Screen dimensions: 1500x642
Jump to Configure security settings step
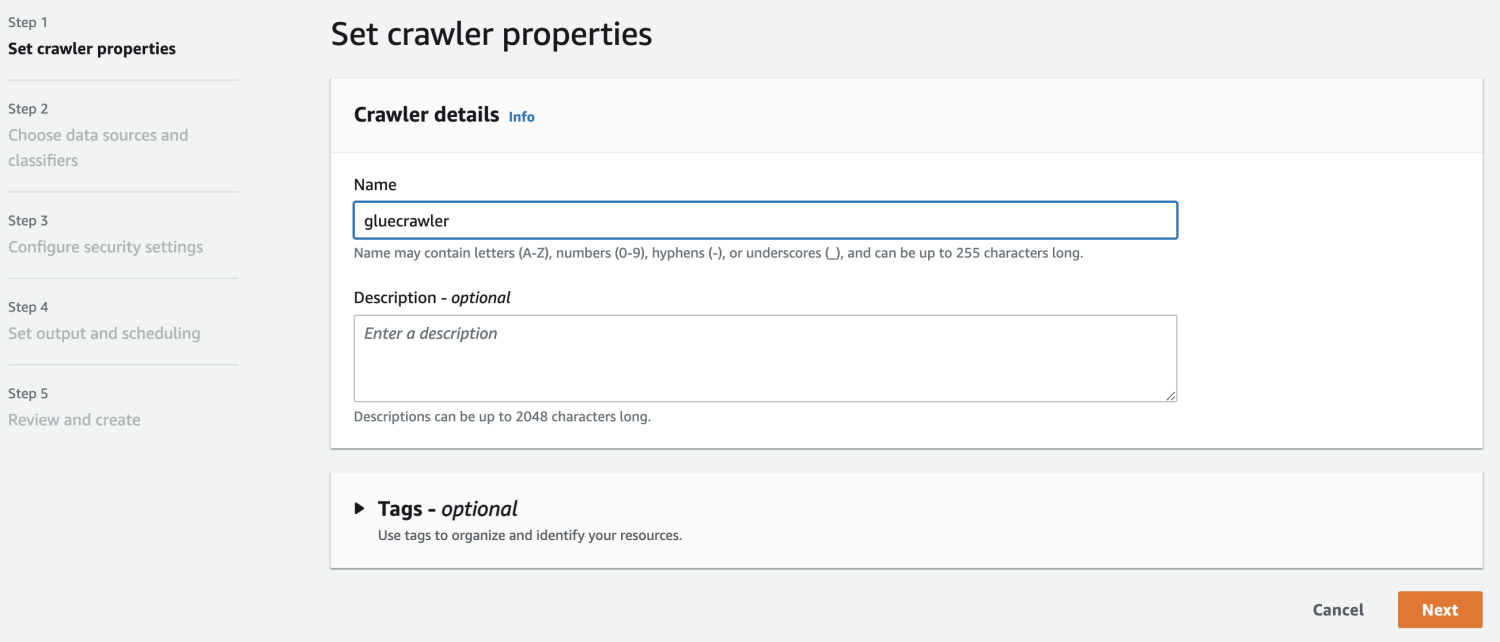click(x=105, y=247)
